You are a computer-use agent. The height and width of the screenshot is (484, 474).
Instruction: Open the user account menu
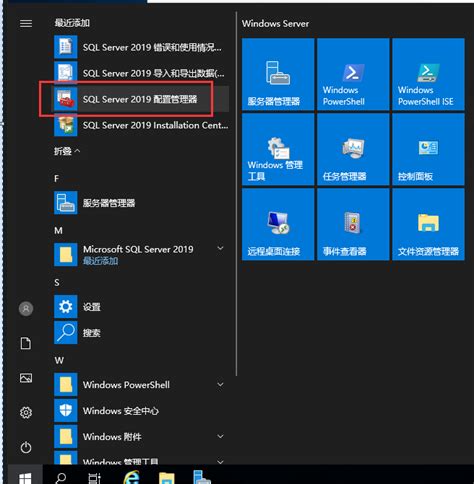coord(26,309)
